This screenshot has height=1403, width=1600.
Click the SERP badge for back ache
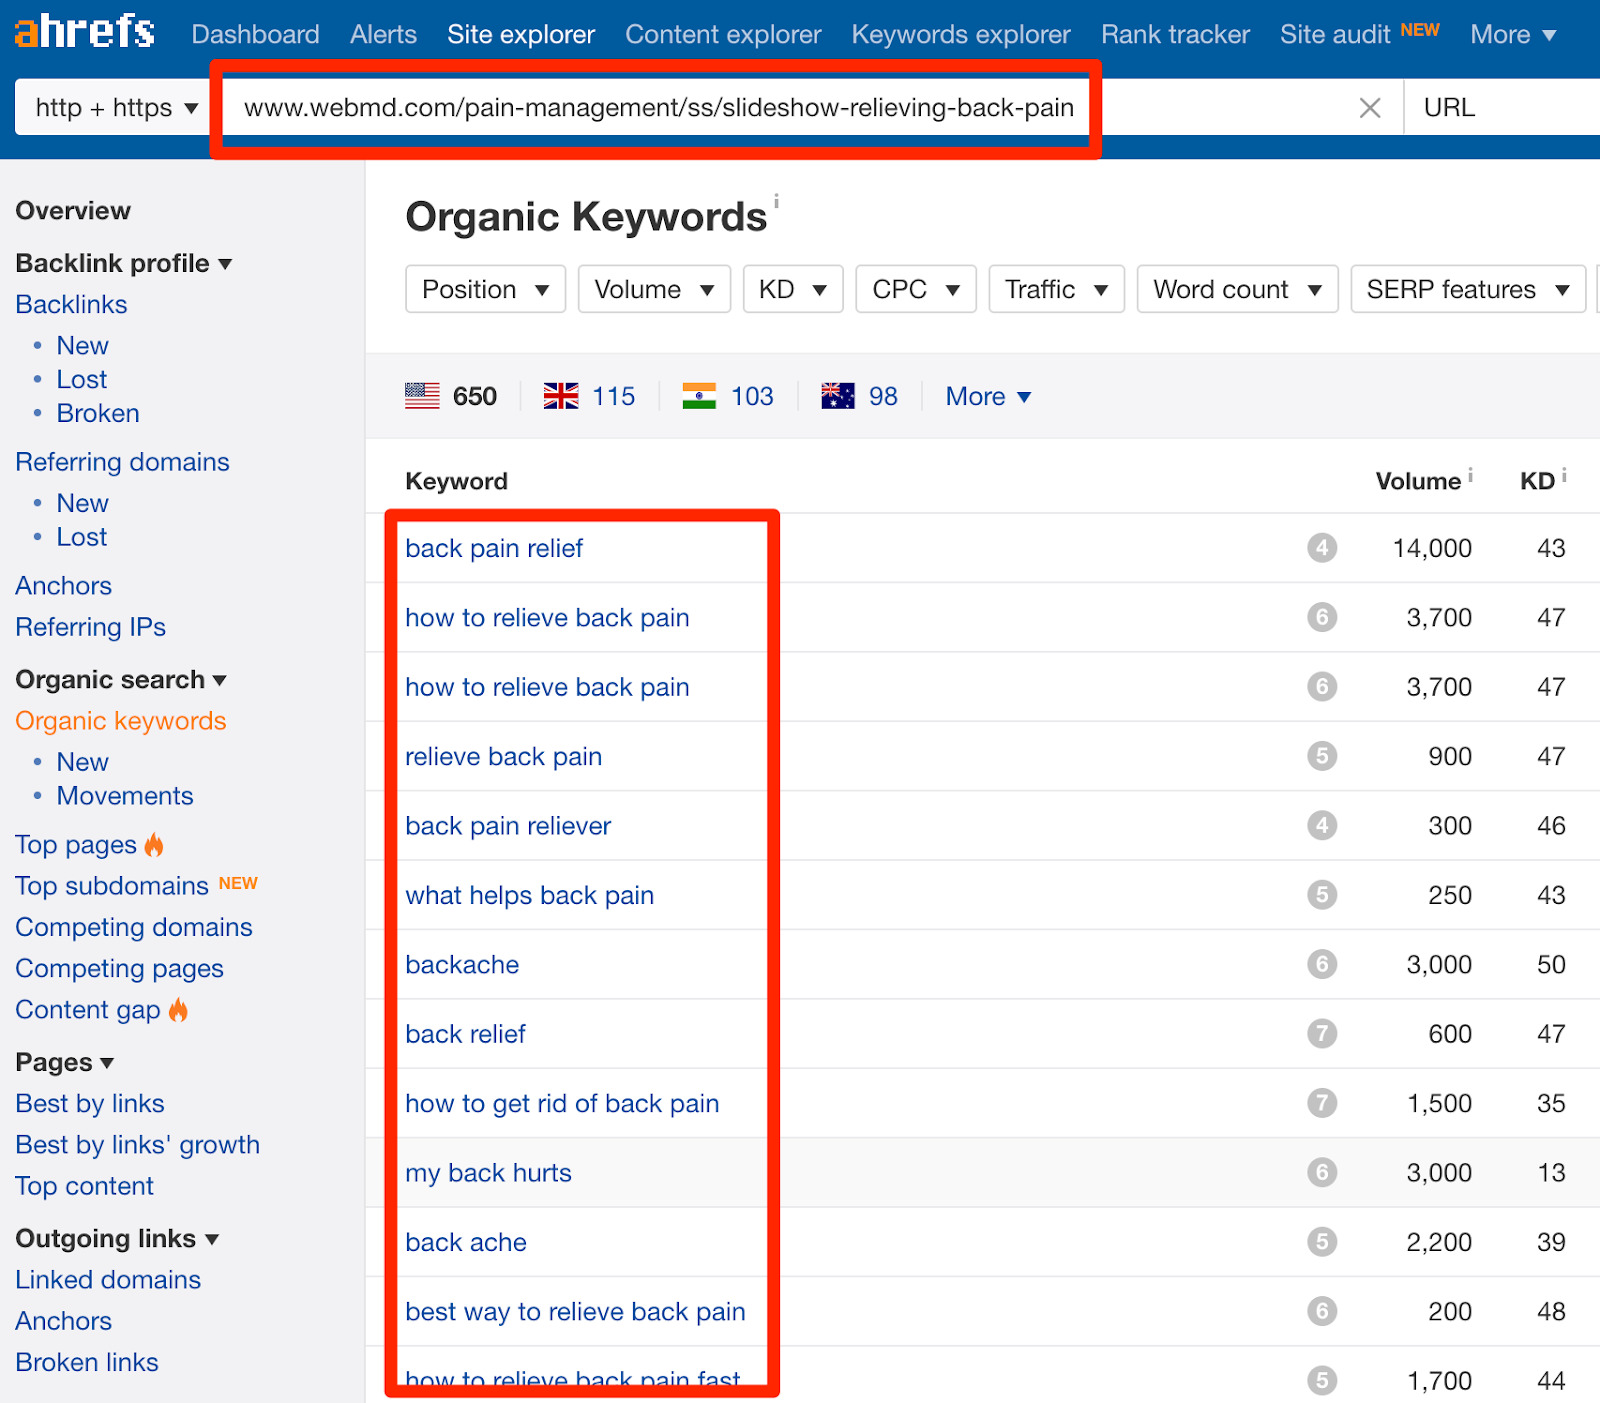click(1322, 1242)
